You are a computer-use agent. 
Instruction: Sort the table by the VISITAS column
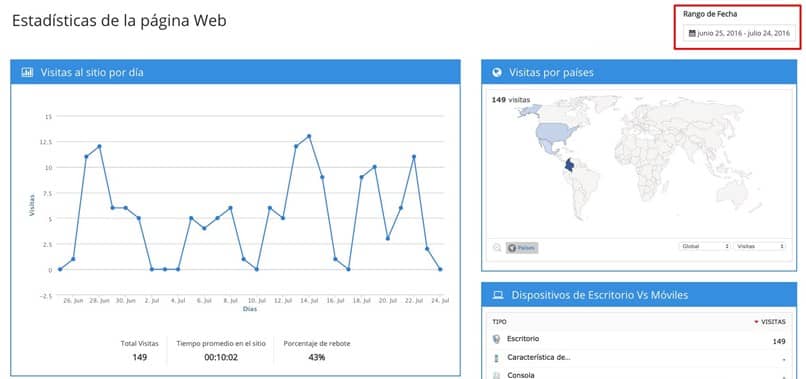773,322
